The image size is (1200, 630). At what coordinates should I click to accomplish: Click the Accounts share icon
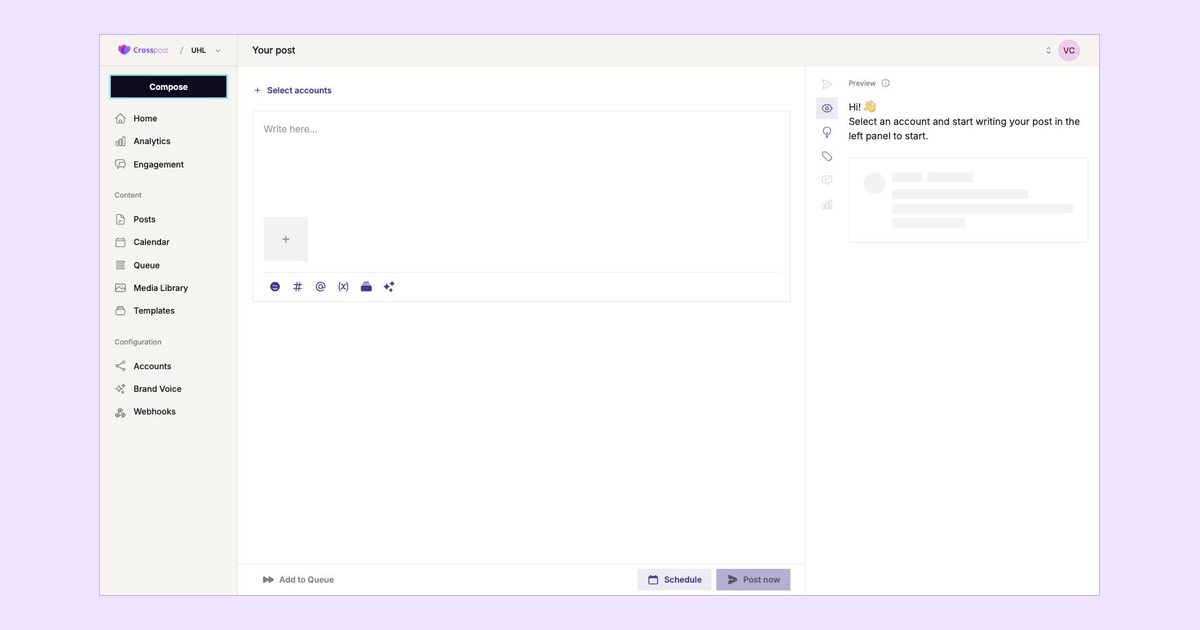(120, 366)
